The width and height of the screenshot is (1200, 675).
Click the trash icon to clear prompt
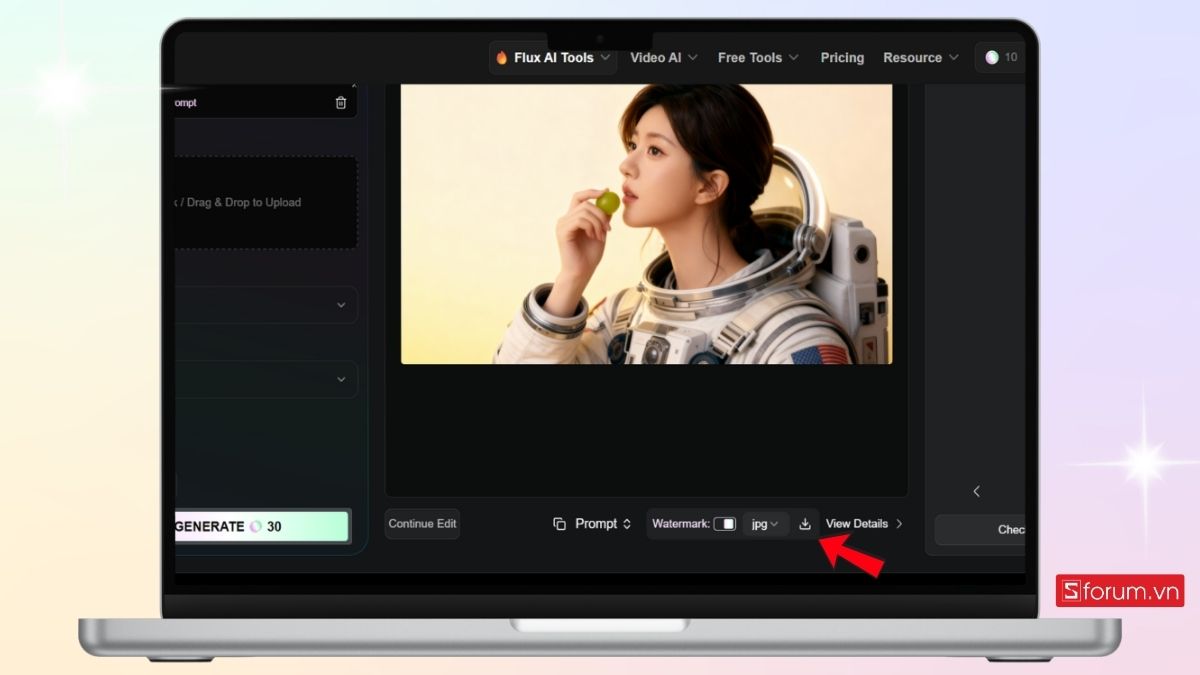341,103
